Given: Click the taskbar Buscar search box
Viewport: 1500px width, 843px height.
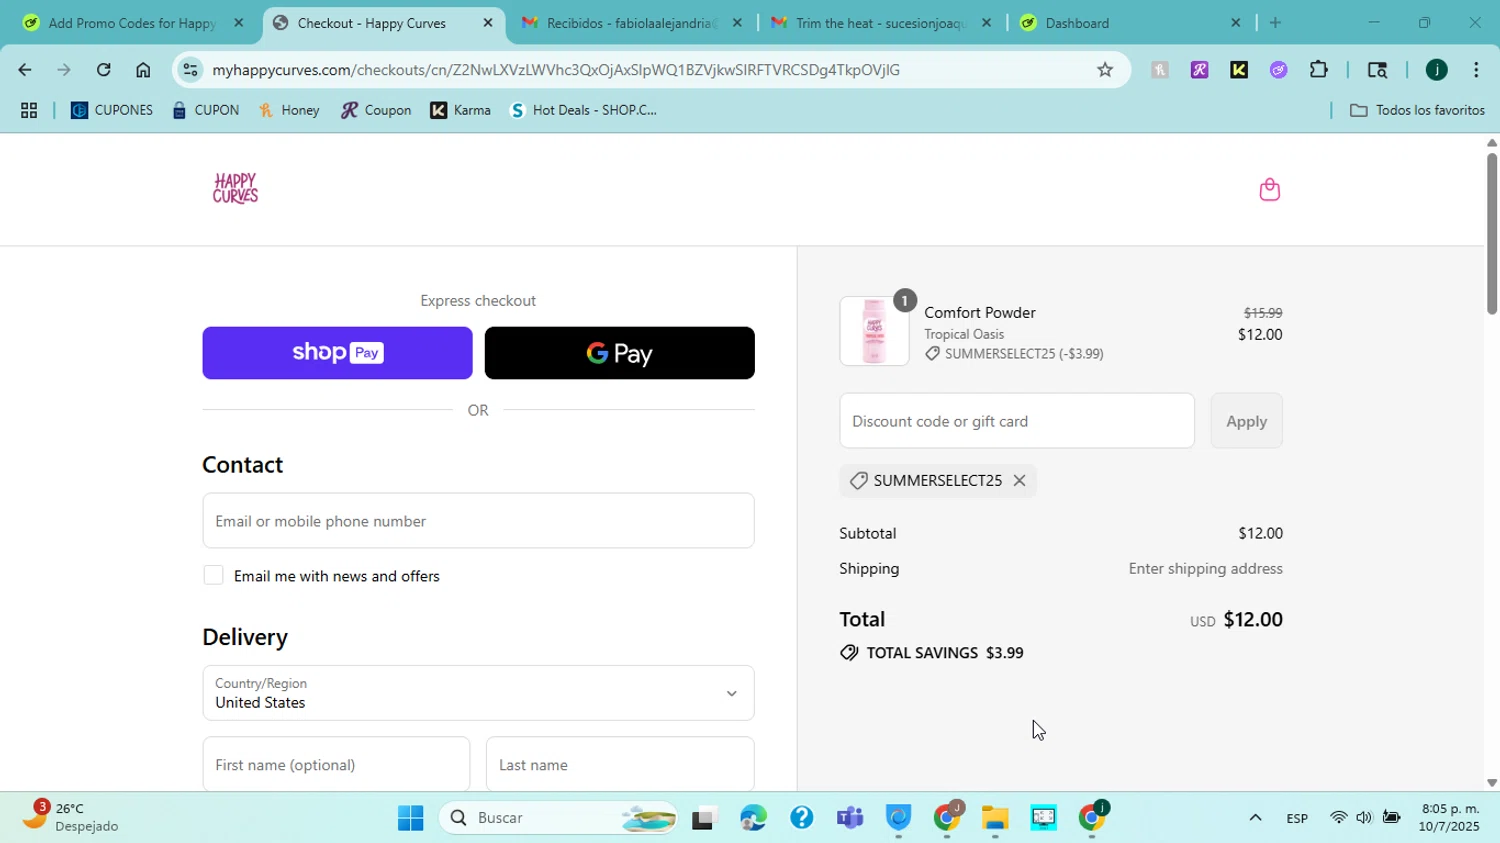Looking at the screenshot, I should pyautogui.click(x=558, y=819).
